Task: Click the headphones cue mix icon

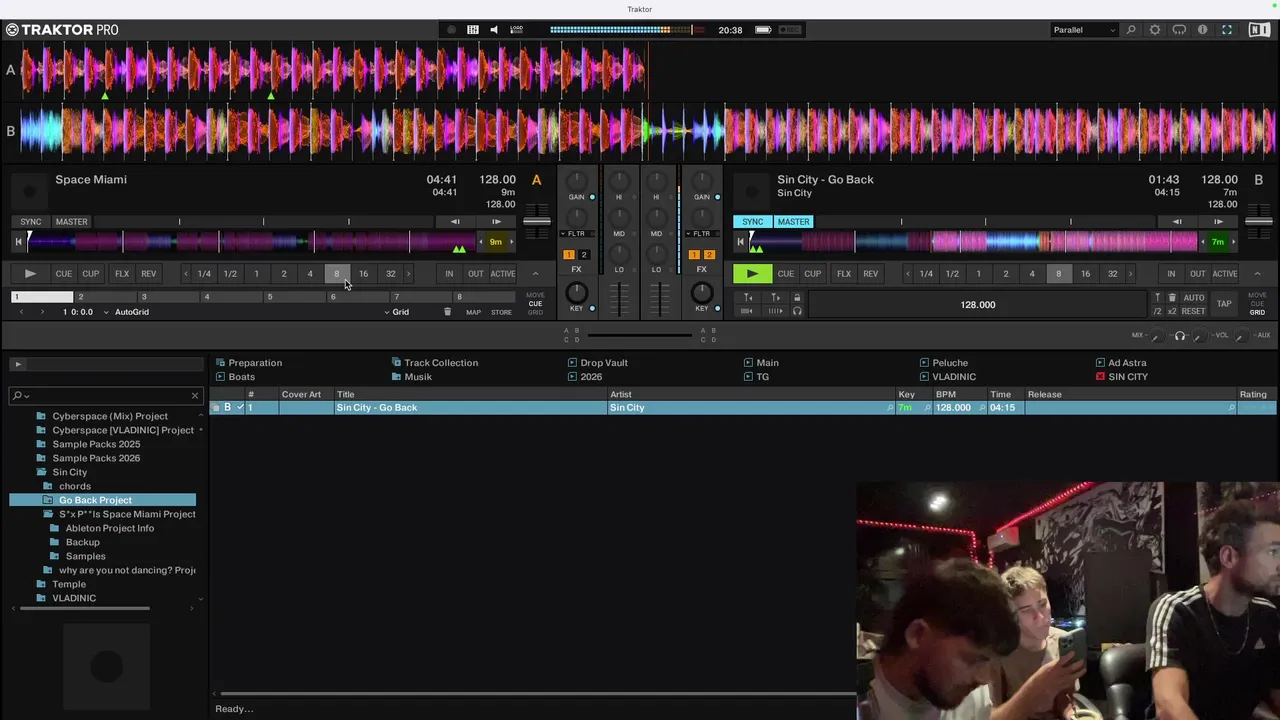Action: tap(1180, 336)
